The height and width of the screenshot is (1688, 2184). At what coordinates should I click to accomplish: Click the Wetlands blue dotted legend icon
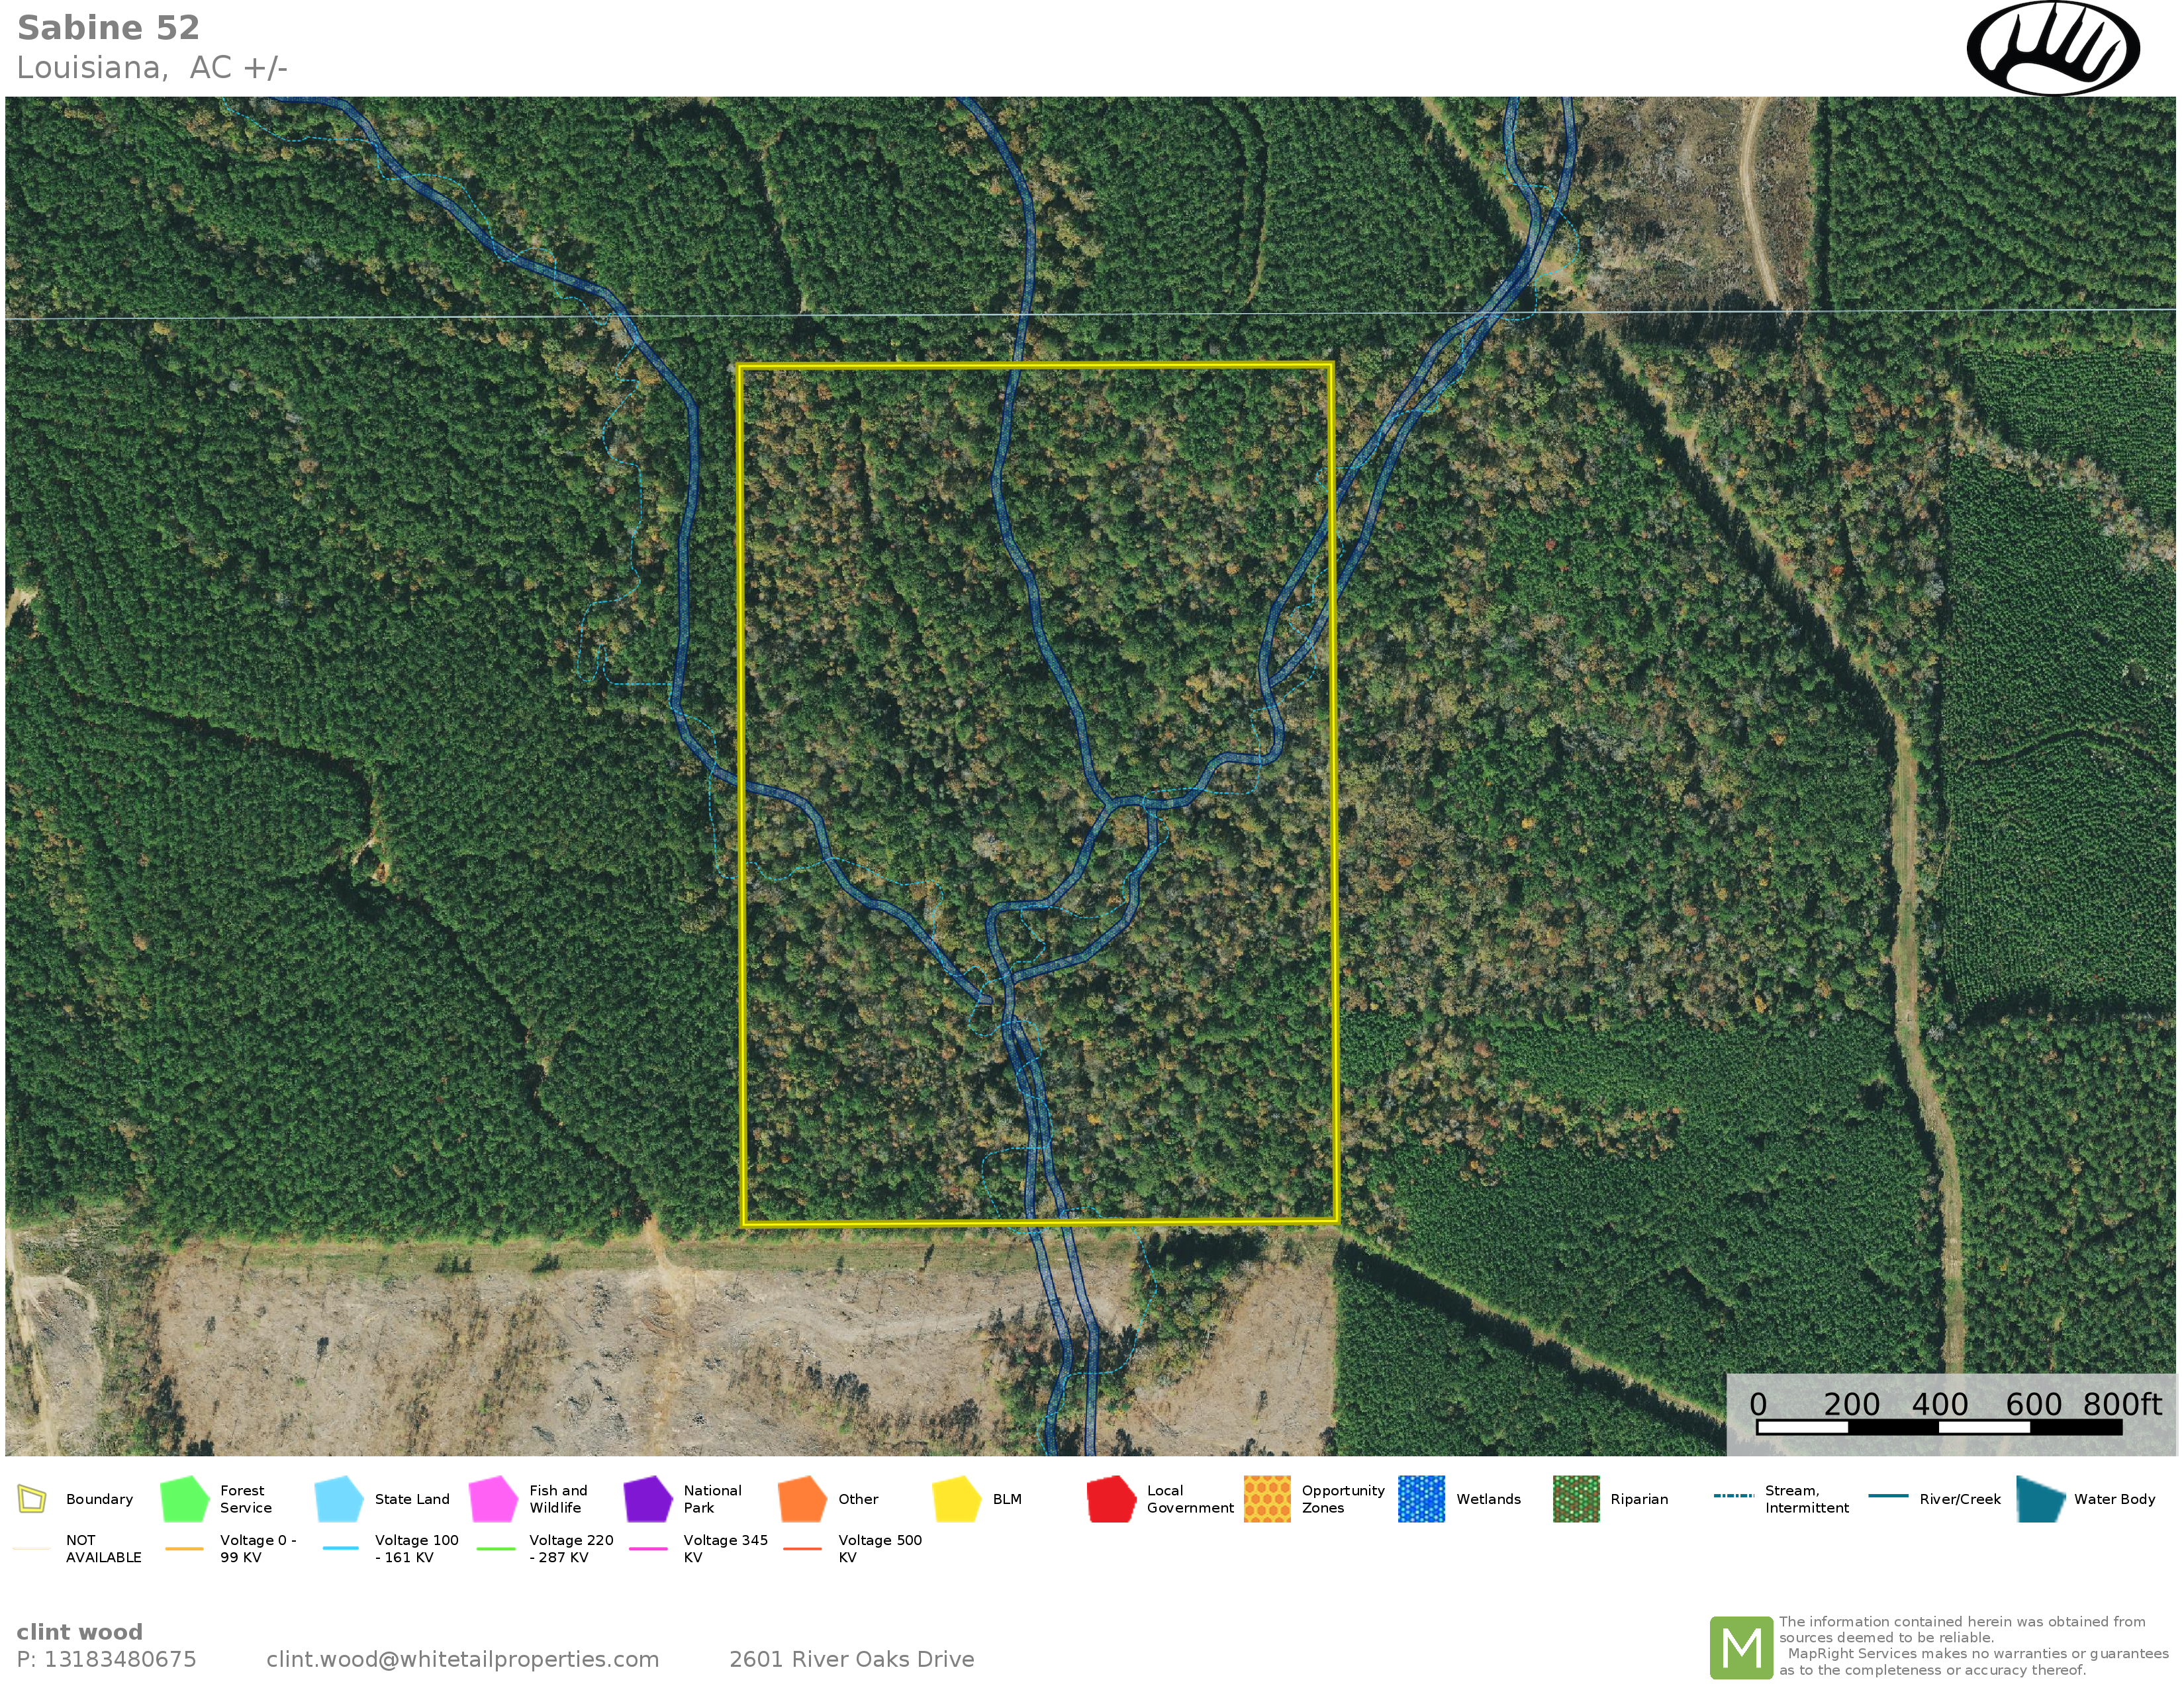click(1421, 1499)
